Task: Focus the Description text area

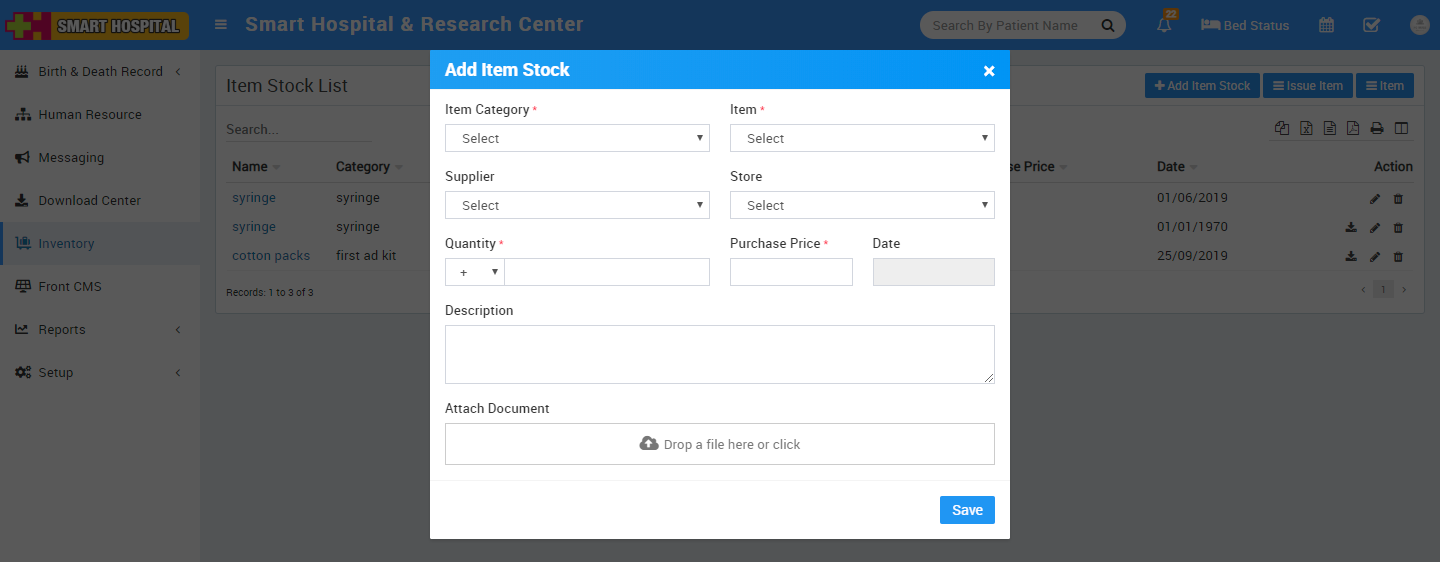Action: click(719, 354)
